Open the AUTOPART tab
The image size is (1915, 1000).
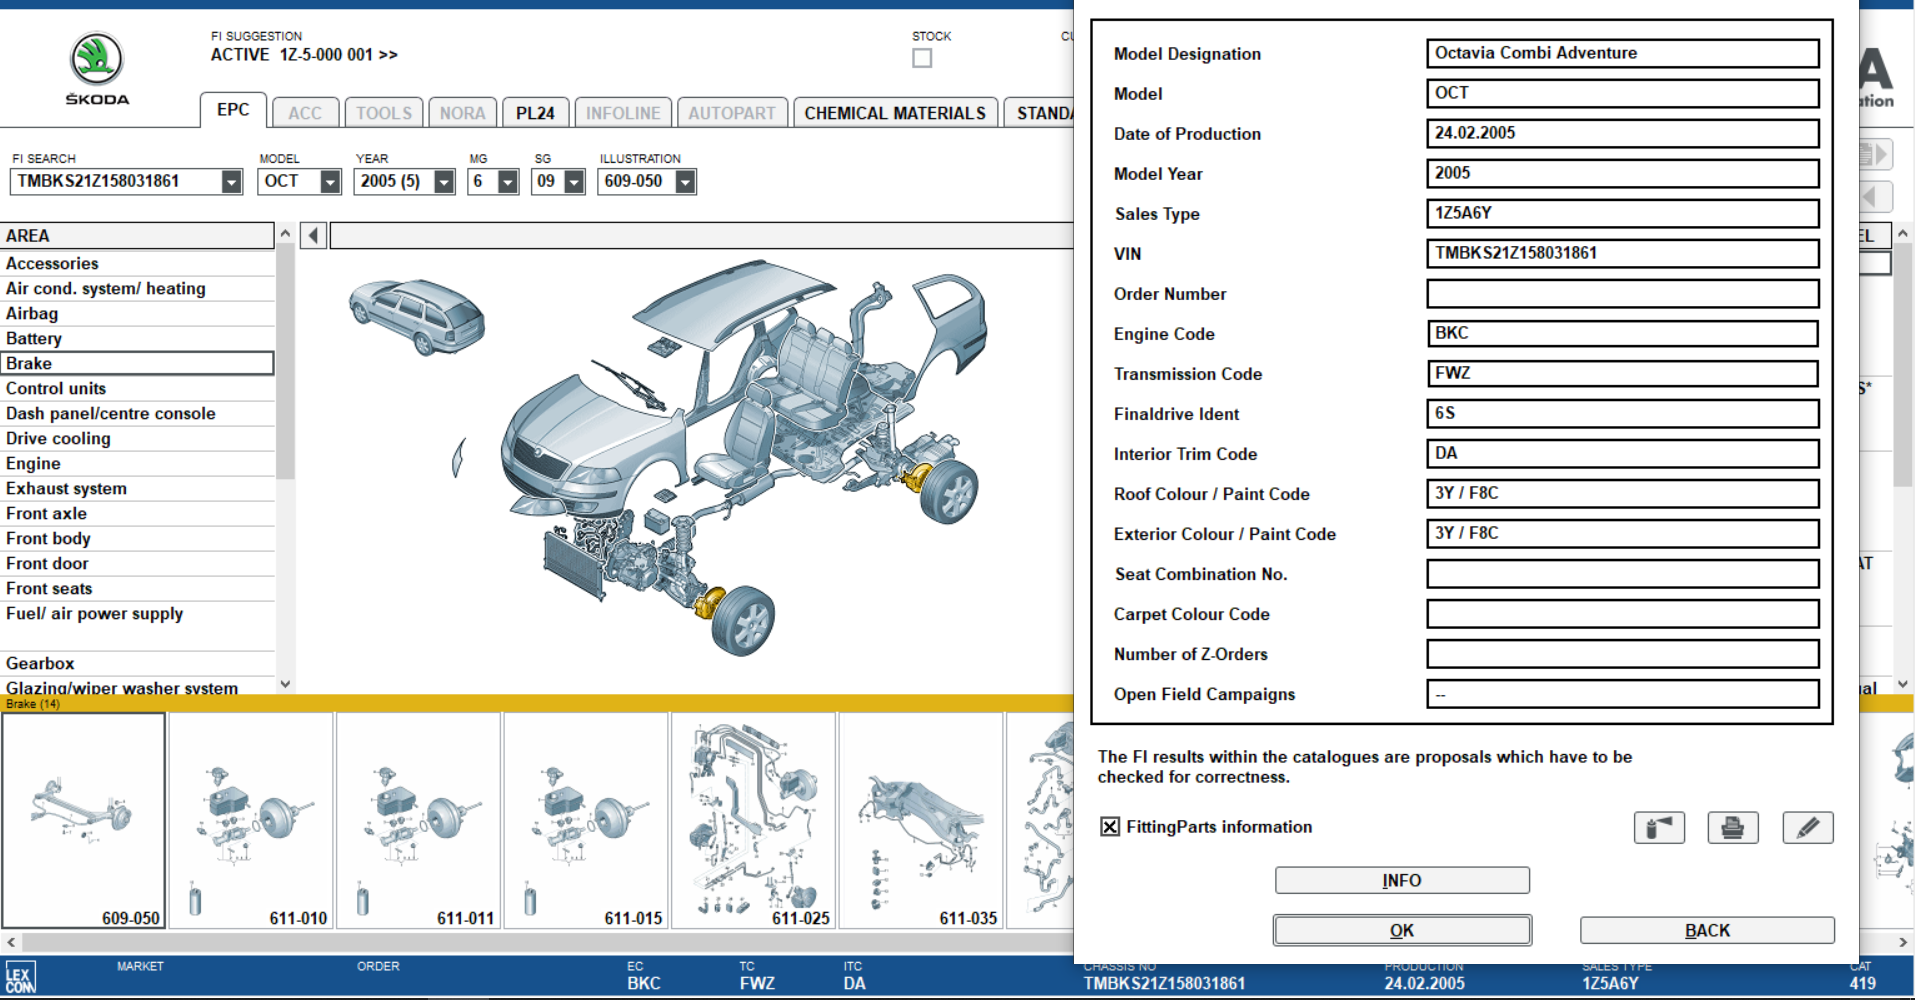[x=732, y=113]
